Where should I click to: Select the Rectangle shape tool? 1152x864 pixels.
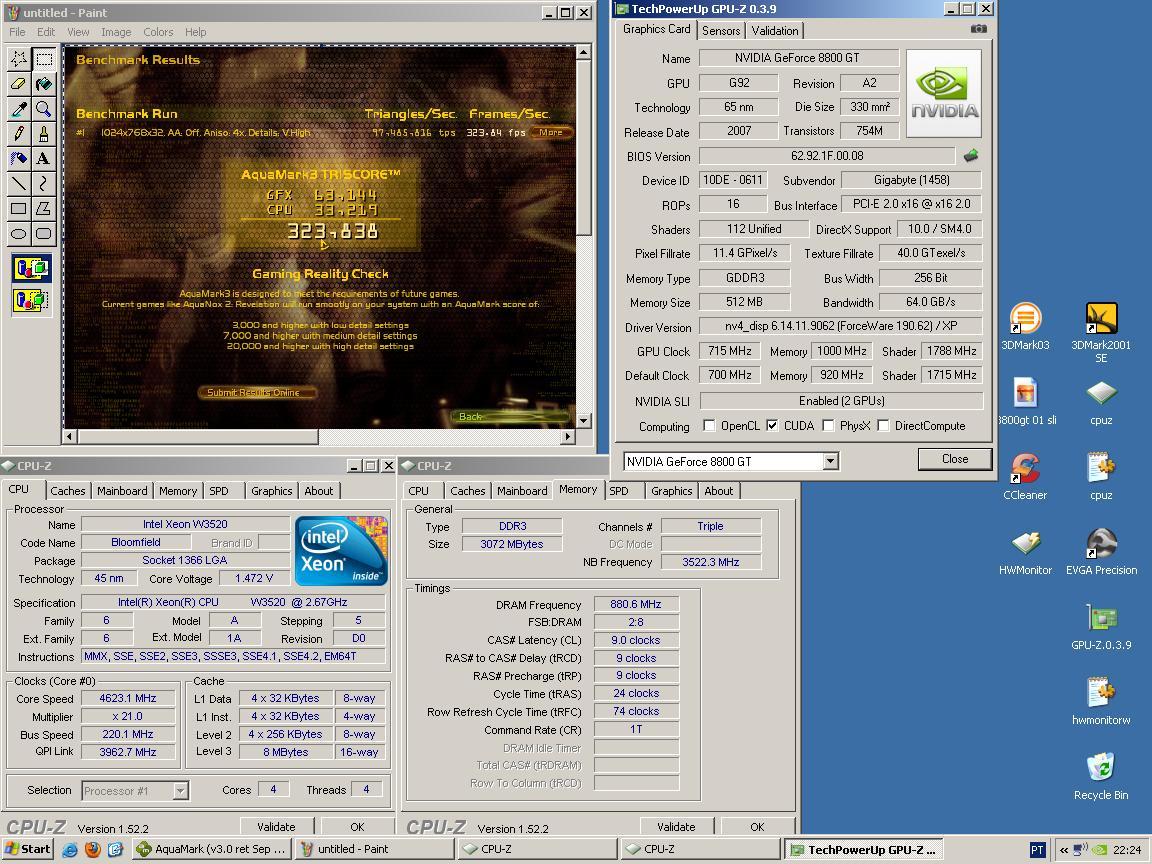[19, 209]
